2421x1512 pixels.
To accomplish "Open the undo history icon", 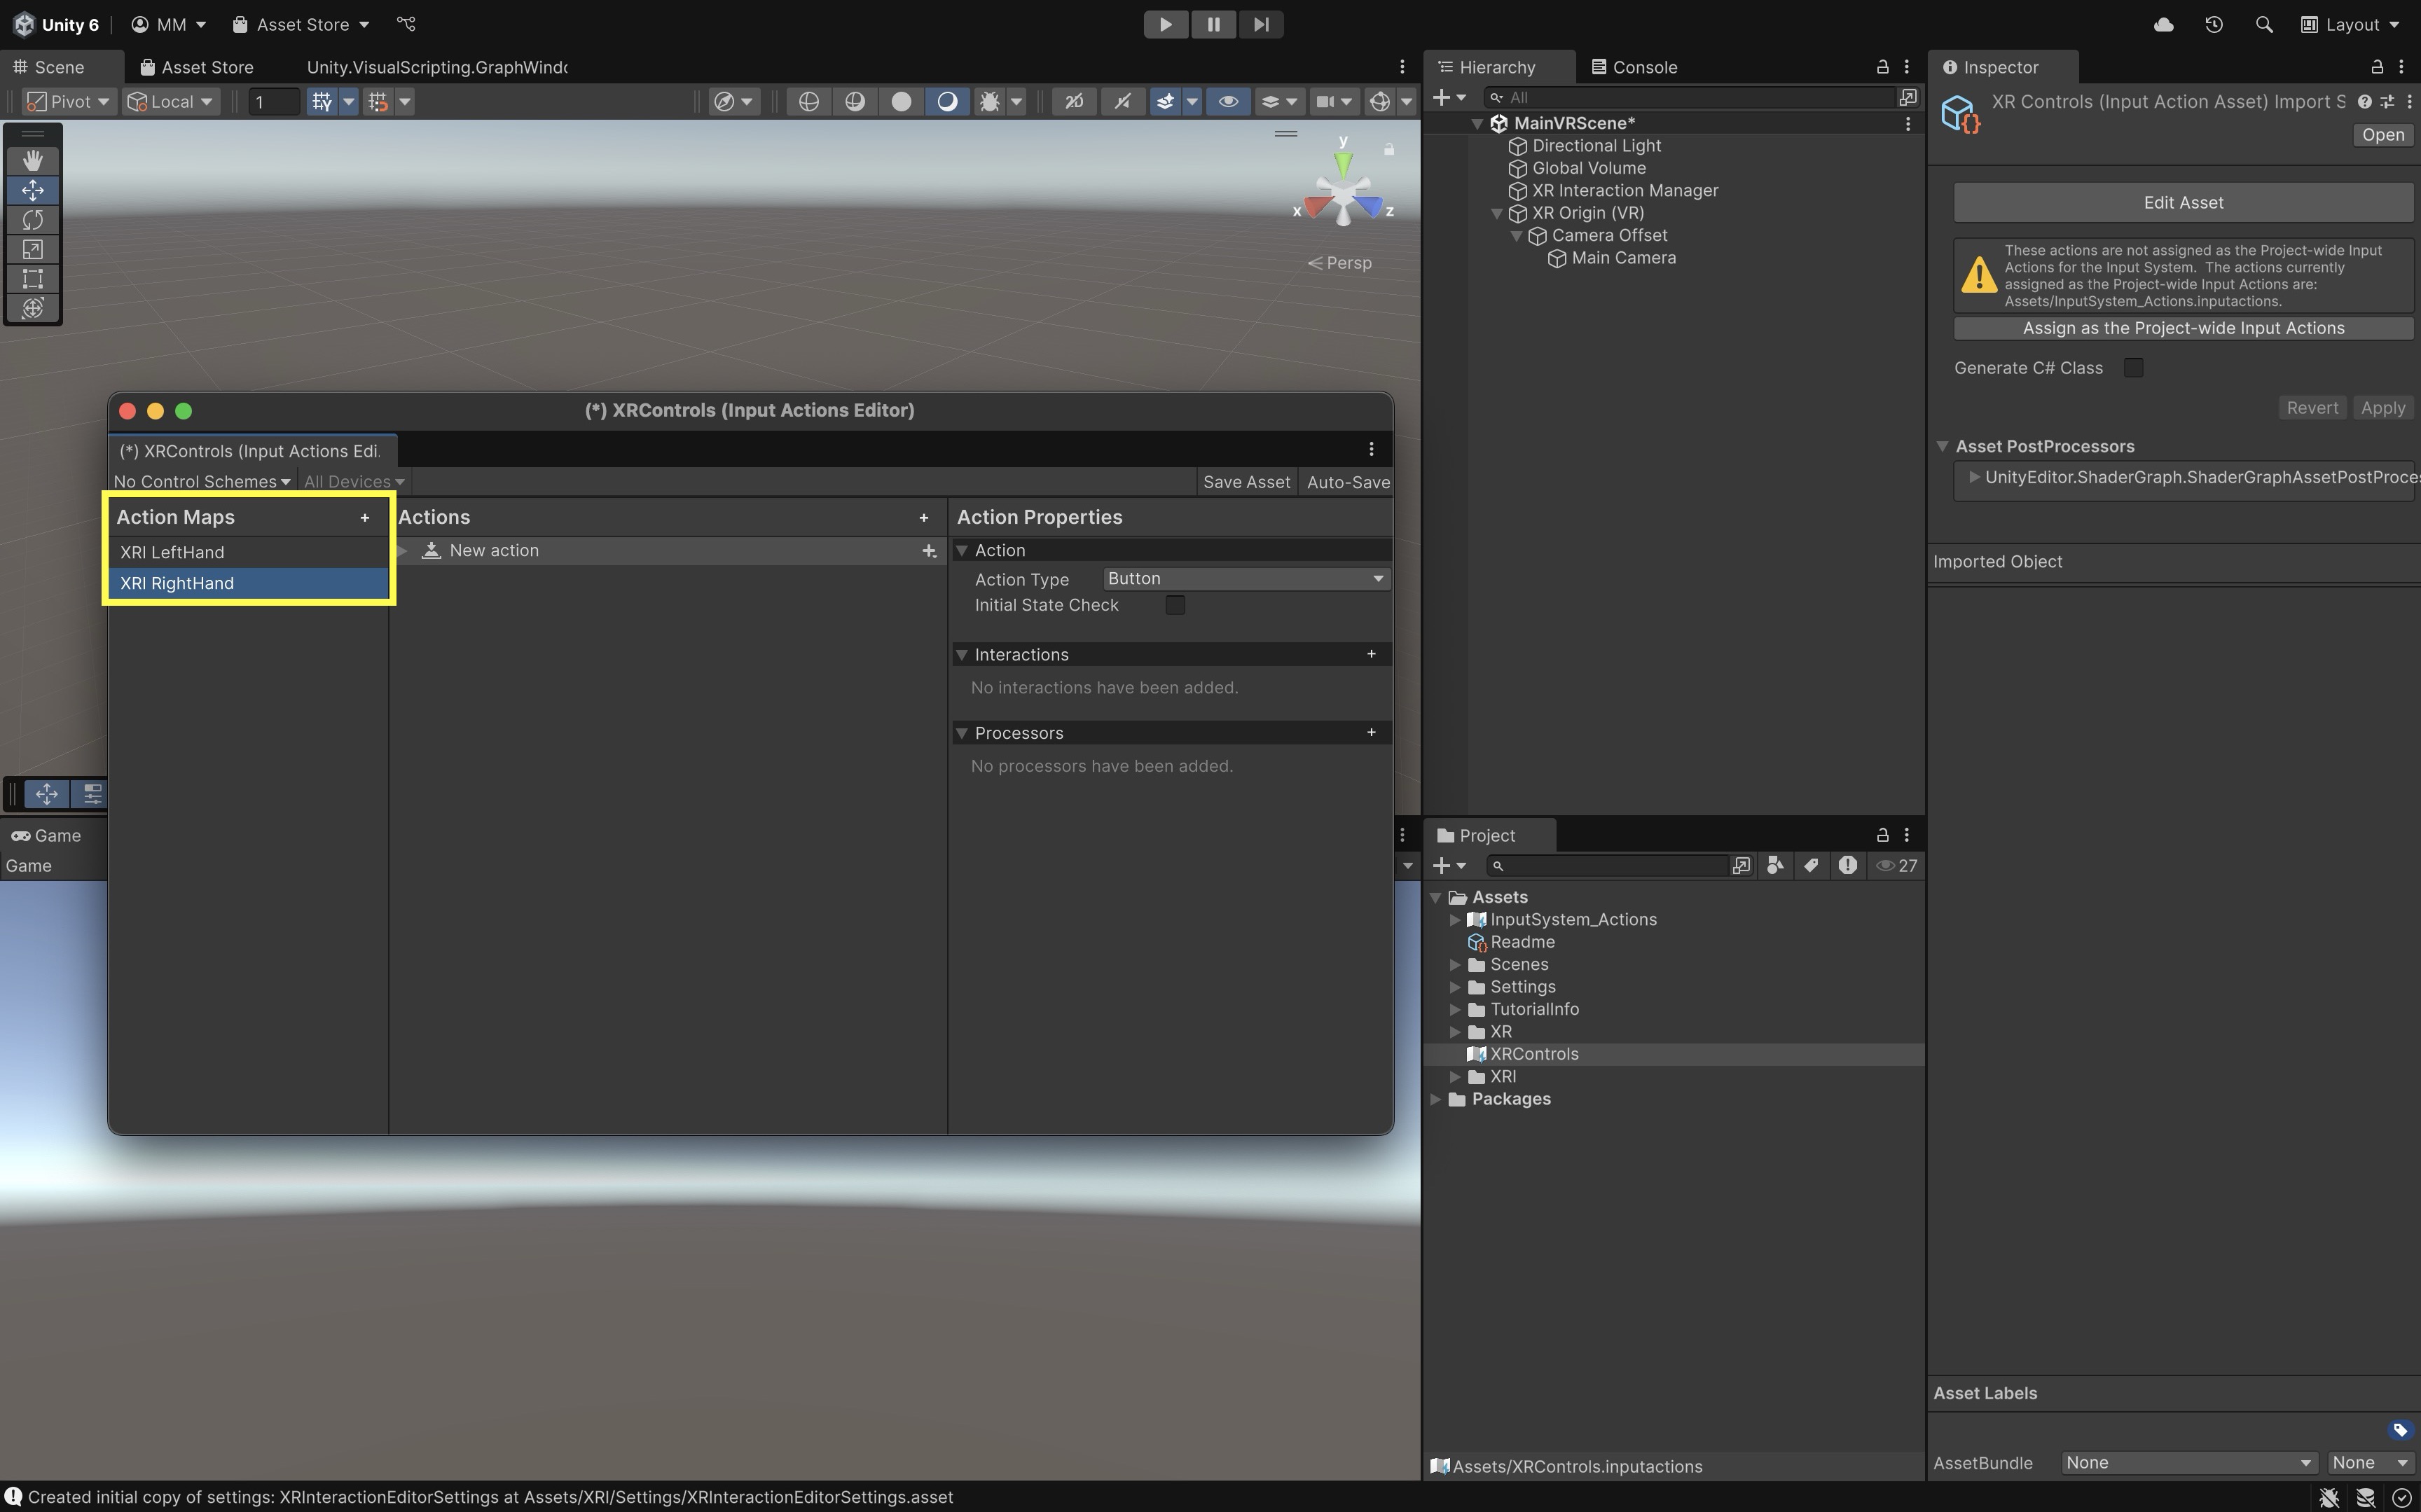I will [2214, 24].
